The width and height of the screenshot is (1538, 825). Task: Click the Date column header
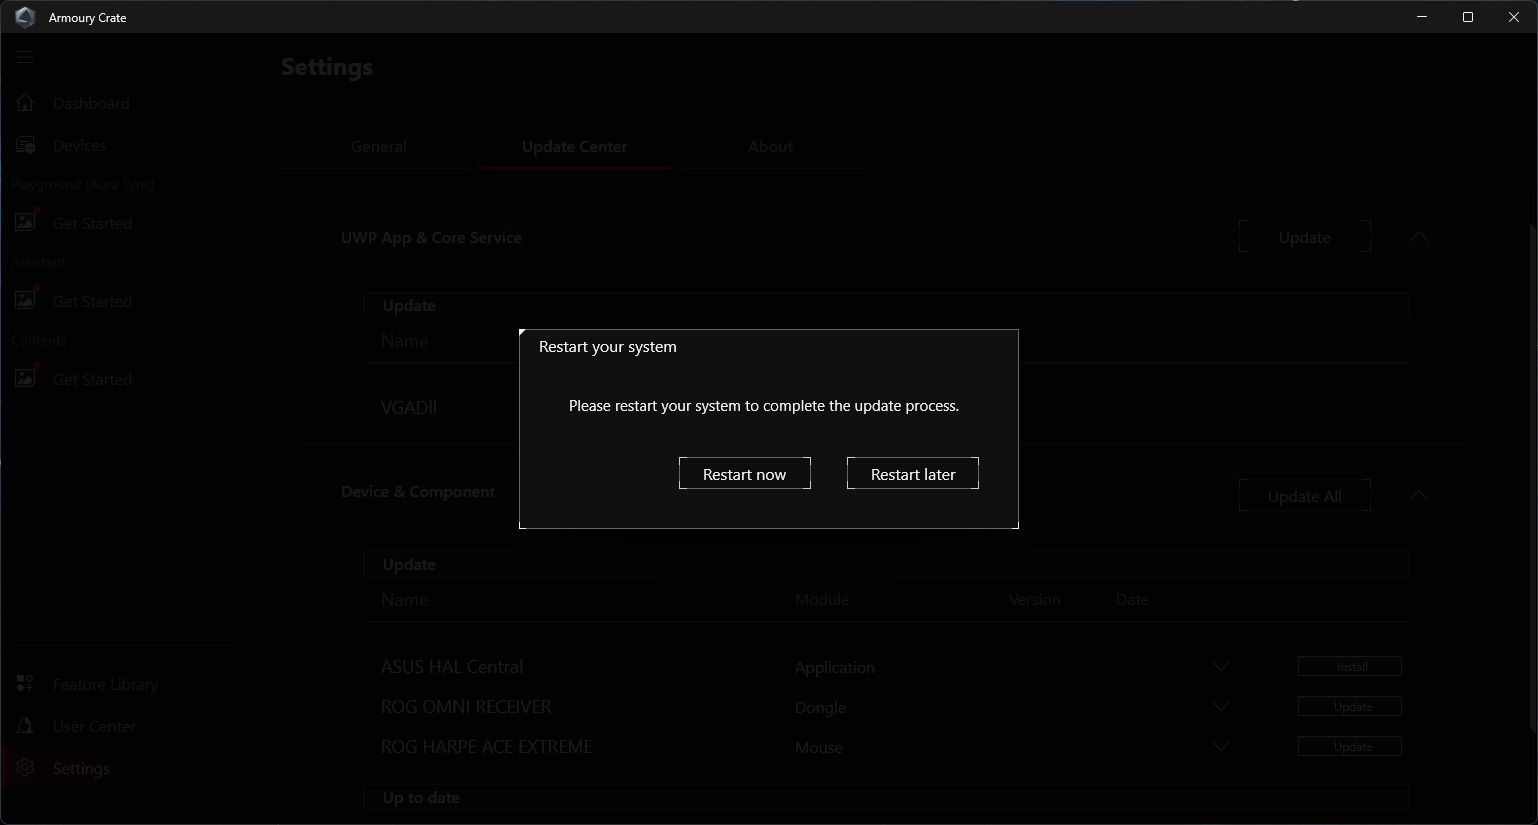[x=1132, y=600]
